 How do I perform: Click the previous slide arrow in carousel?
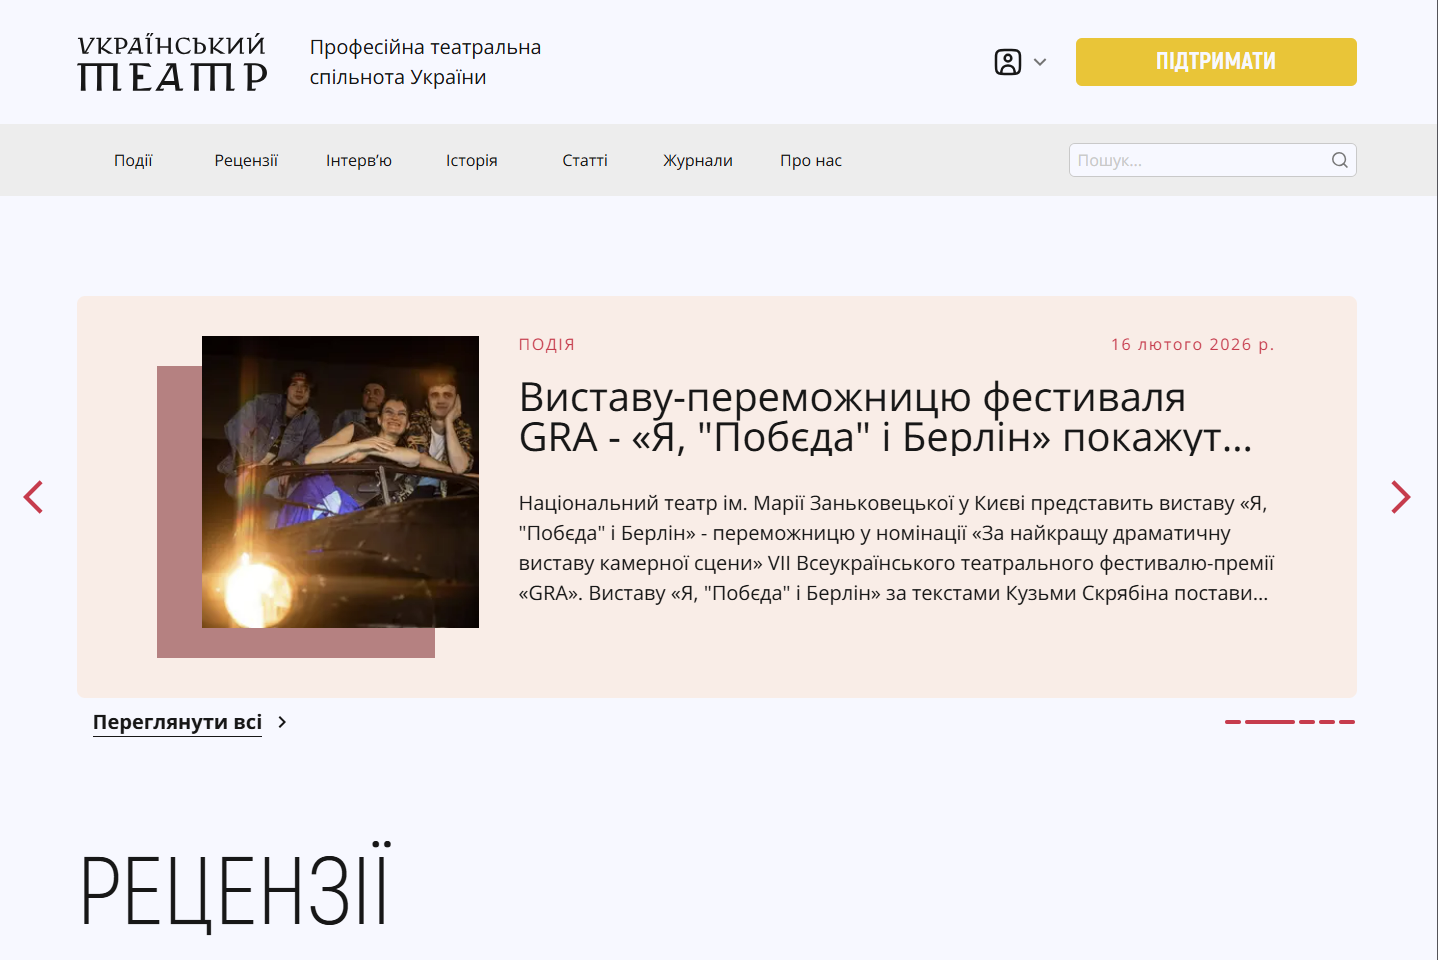click(x=34, y=497)
